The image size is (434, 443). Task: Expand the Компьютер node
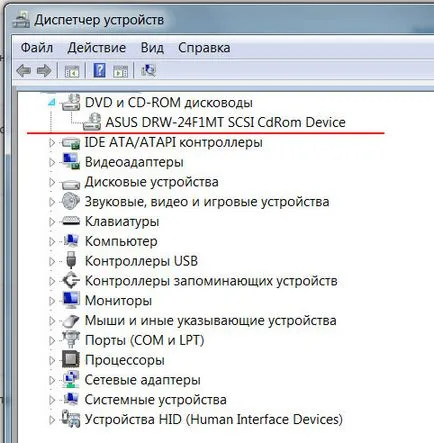tap(52, 242)
